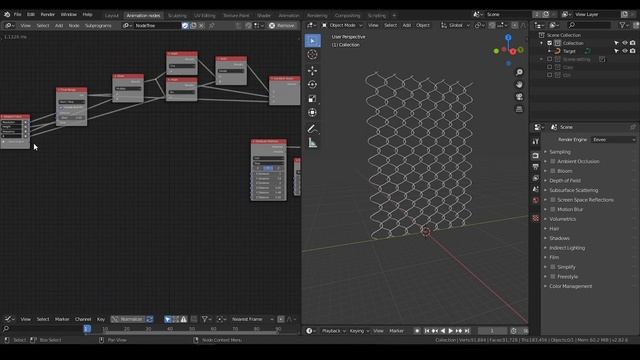Select the Rotate tool
Image resolution: width=640 pixels, height=360 pixels.
click(x=312, y=84)
